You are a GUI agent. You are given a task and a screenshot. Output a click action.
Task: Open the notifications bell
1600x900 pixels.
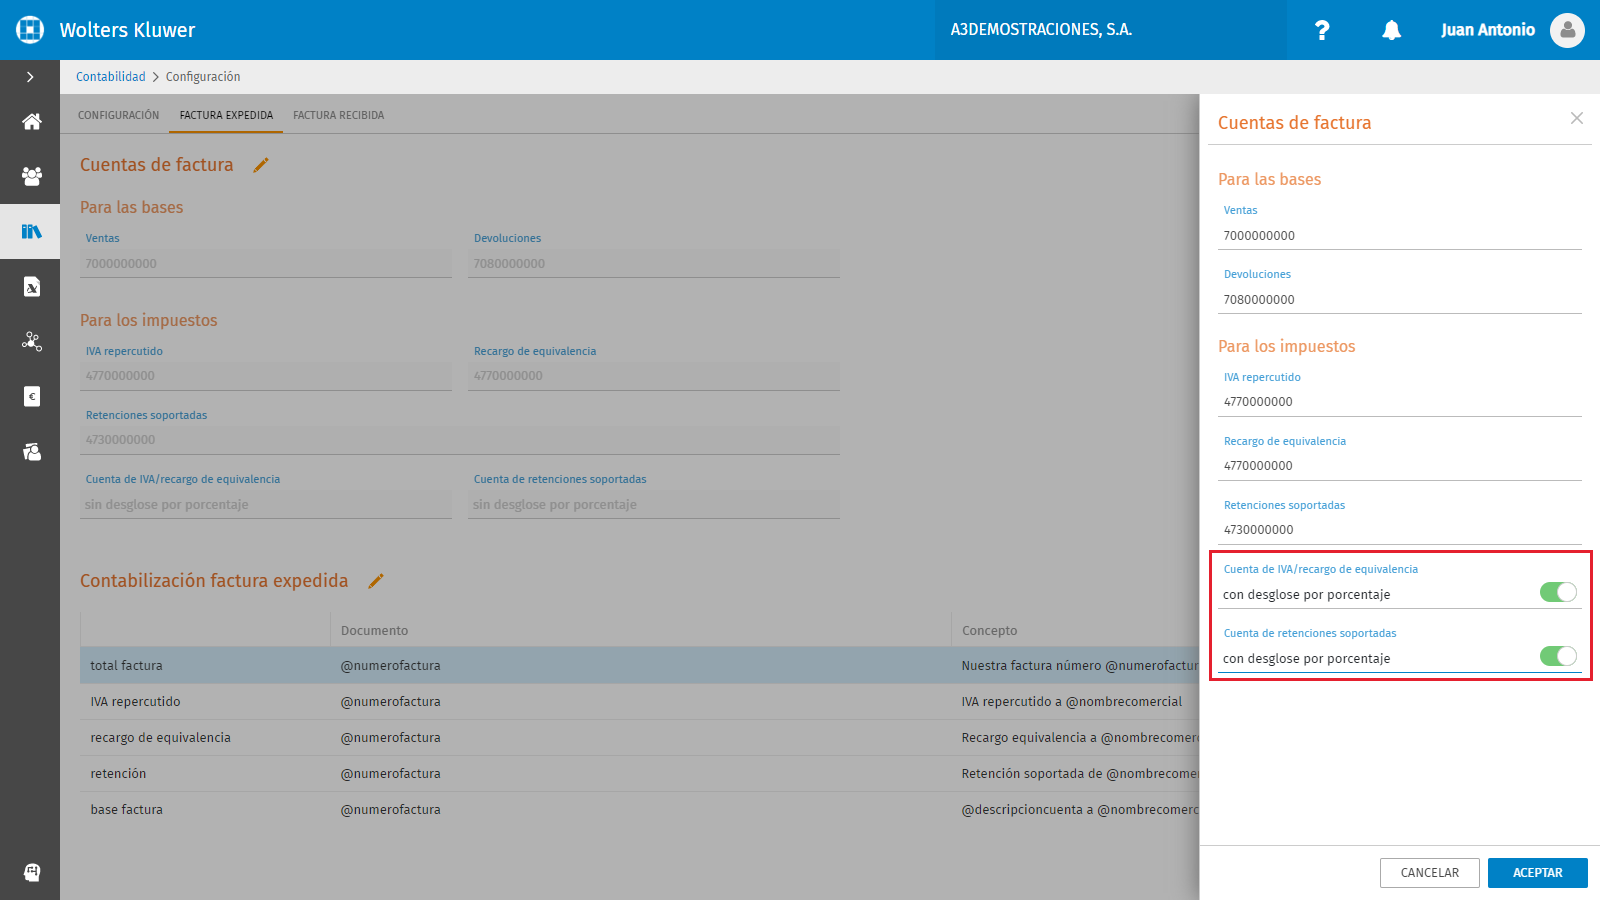[x=1391, y=30]
